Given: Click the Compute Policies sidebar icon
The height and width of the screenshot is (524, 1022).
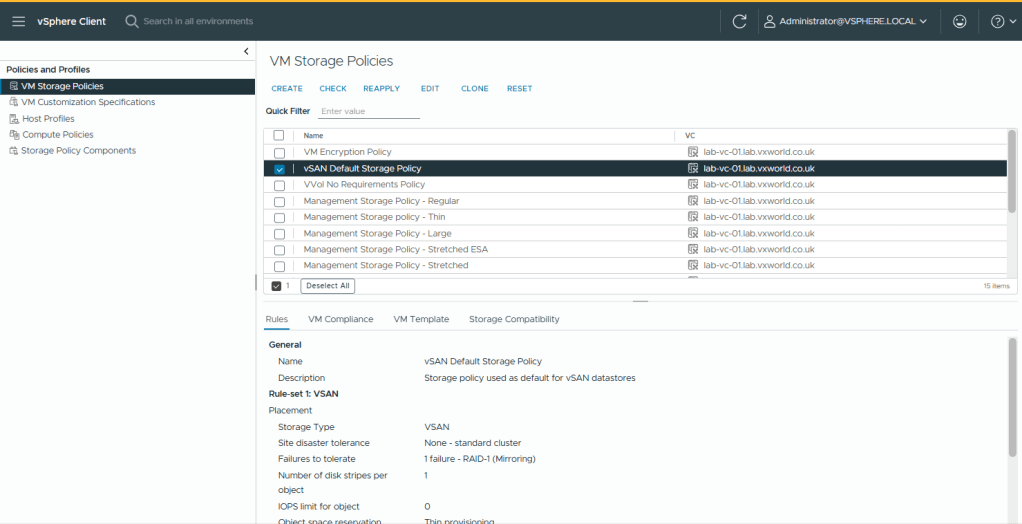Looking at the screenshot, I should click(x=13, y=134).
